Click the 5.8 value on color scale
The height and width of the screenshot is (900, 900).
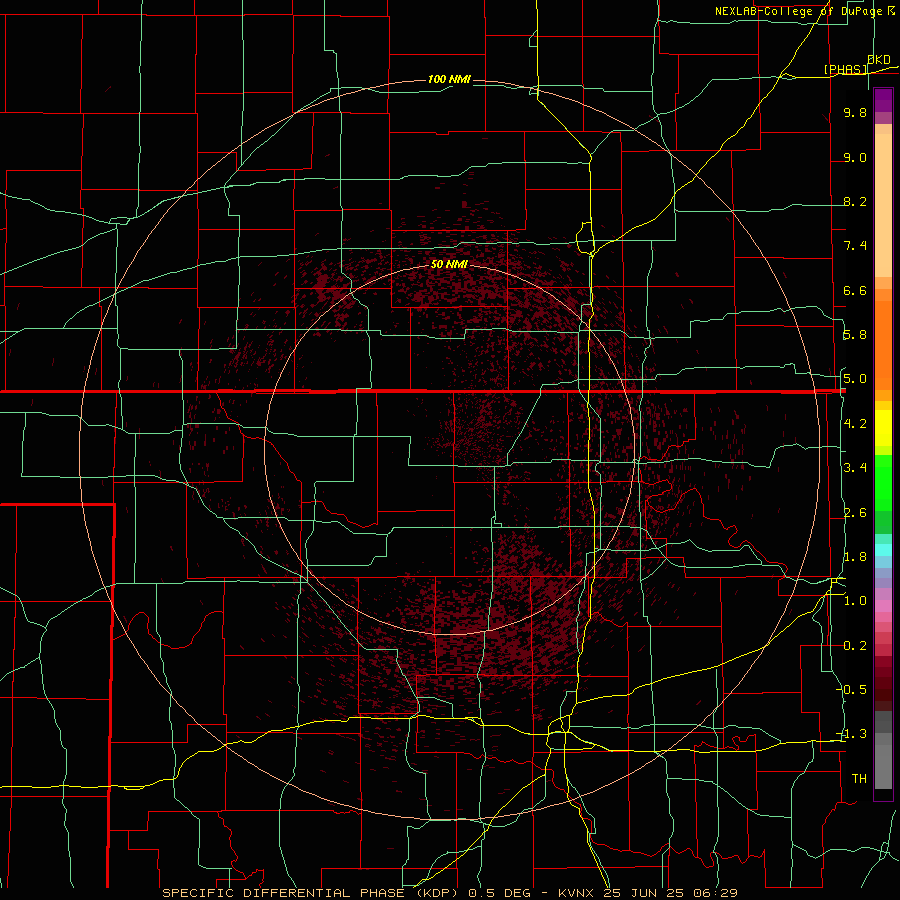point(855,335)
